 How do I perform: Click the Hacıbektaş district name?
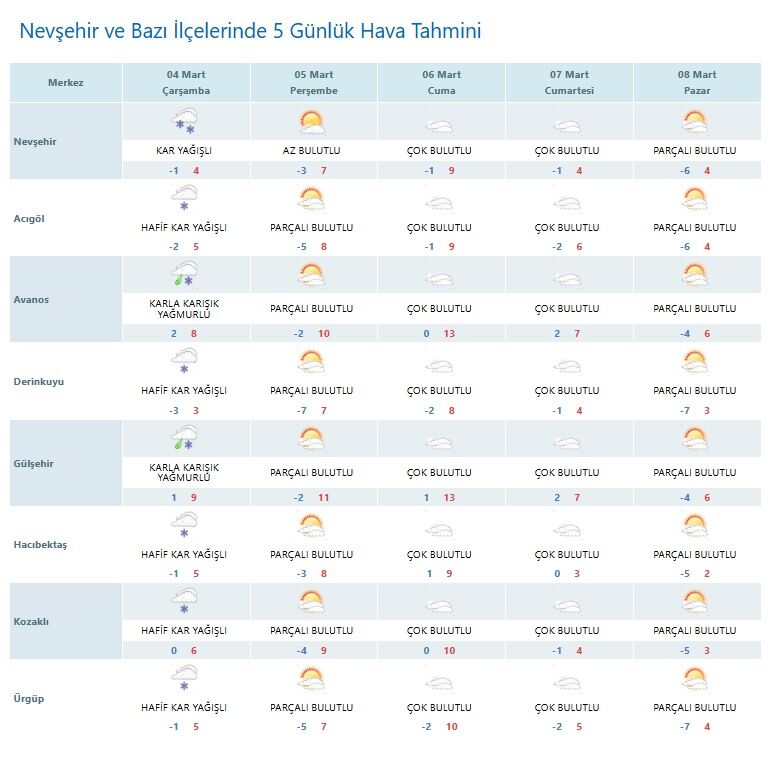pyautogui.click(x=41, y=544)
